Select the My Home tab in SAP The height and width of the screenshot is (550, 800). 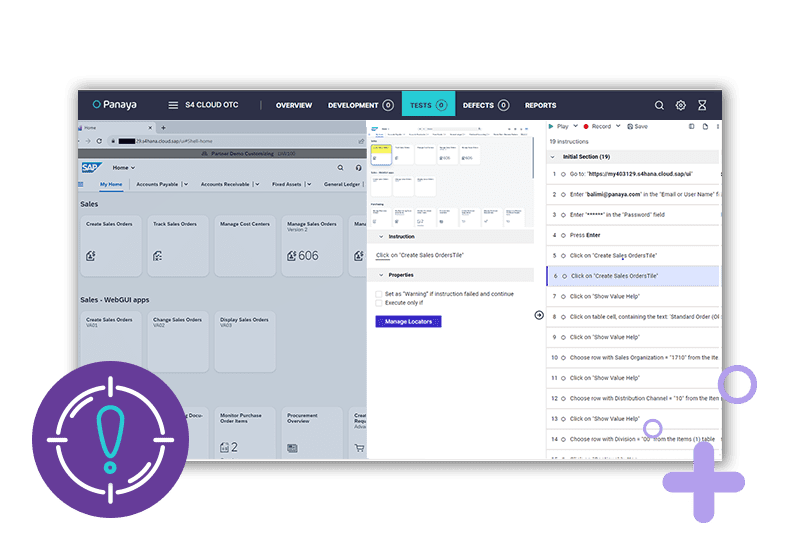click(111, 184)
